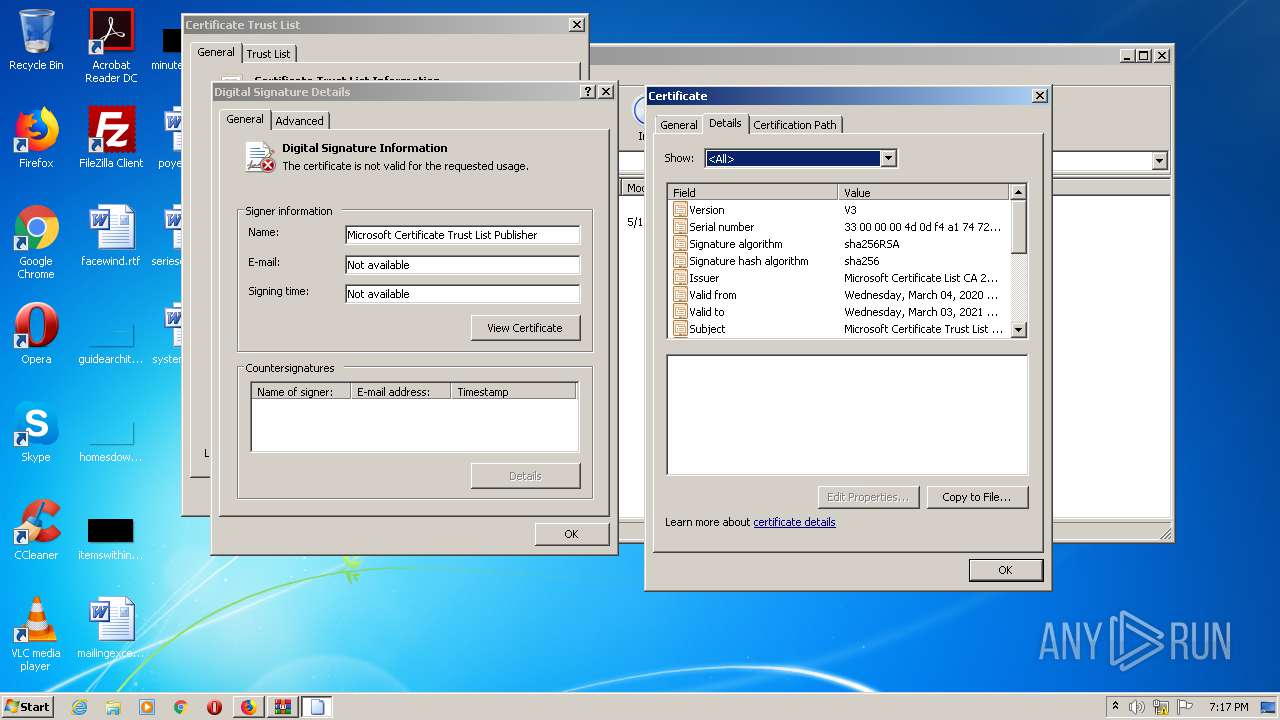Open the mailingexce document icon
The width and height of the screenshot is (1280, 720).
click(111, 628)
